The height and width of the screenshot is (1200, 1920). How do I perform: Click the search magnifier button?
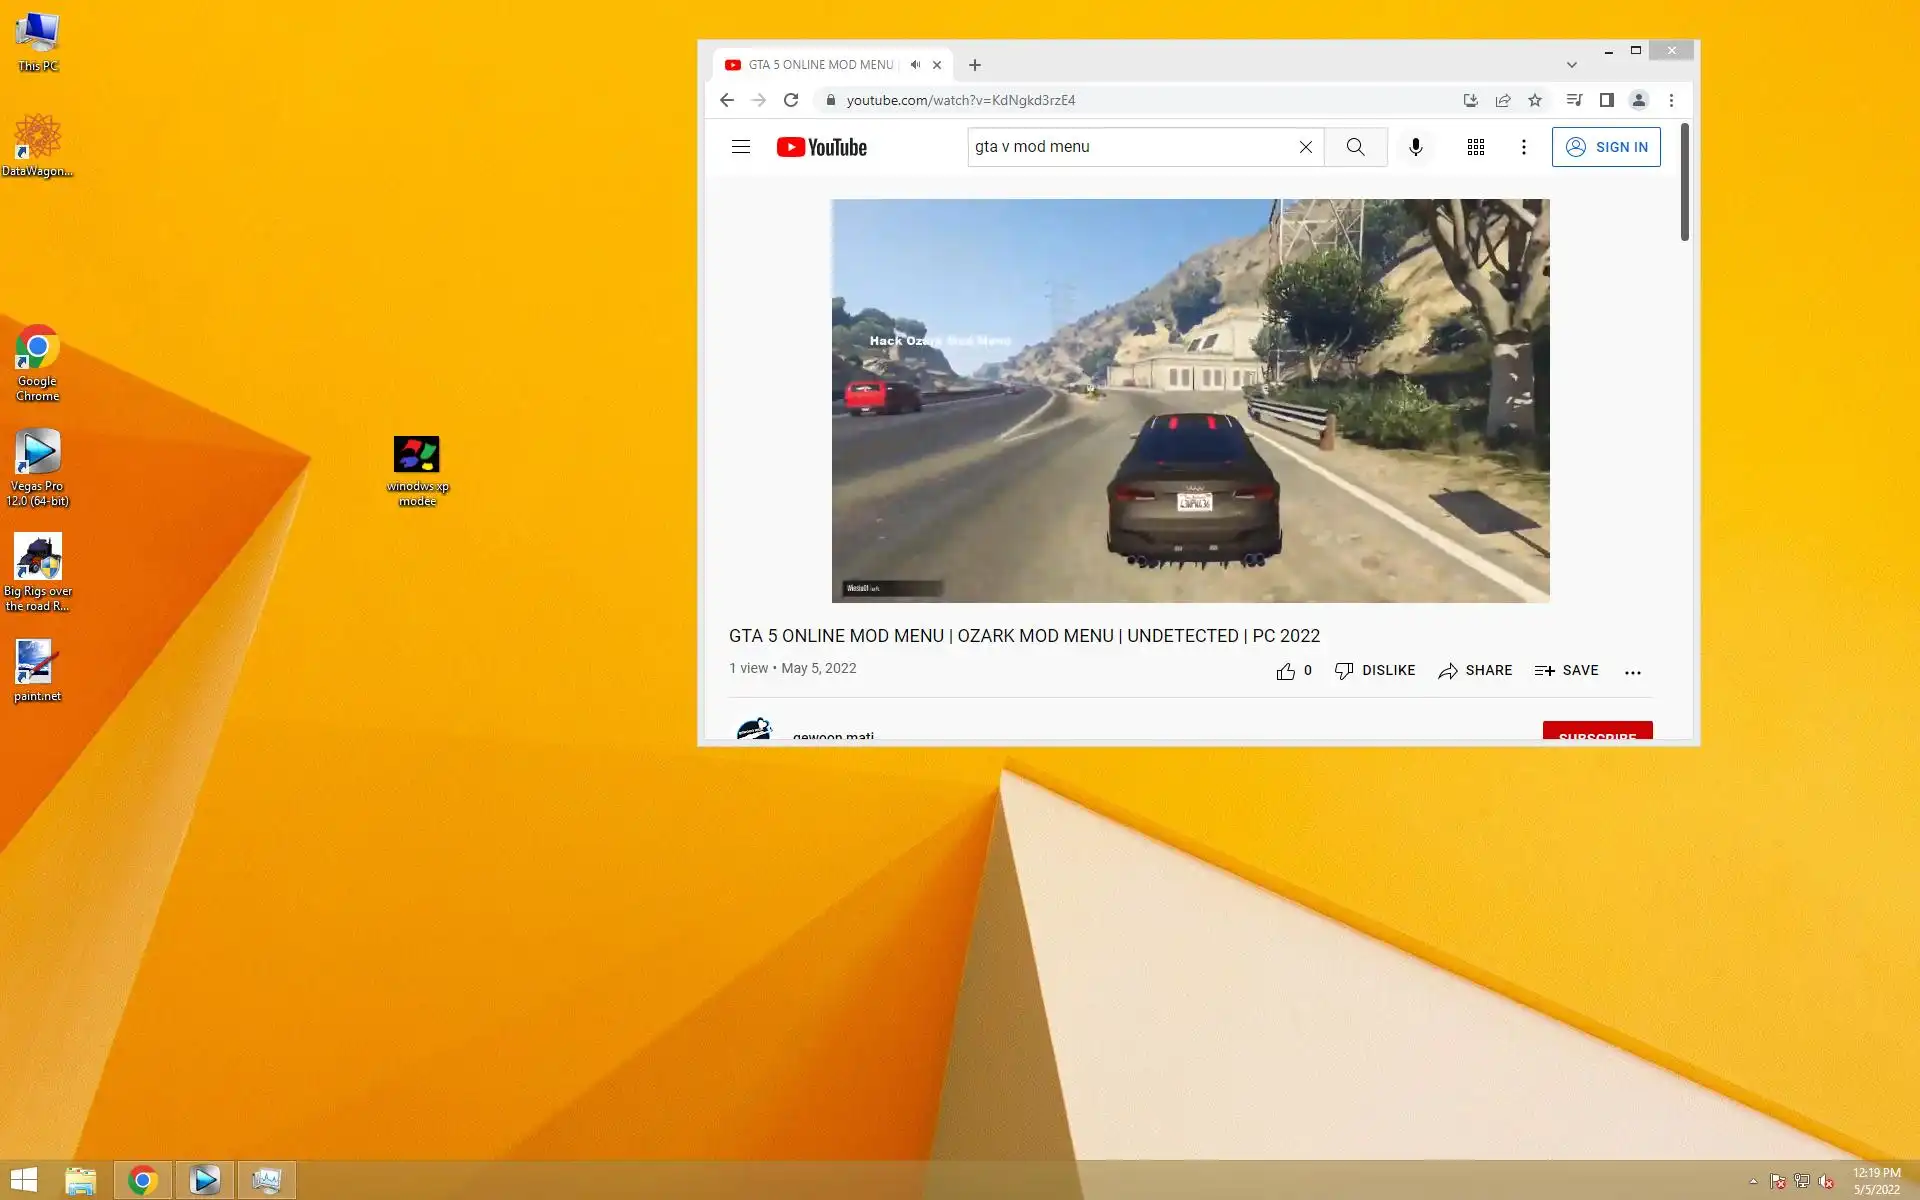click(x=1355, y=147)
